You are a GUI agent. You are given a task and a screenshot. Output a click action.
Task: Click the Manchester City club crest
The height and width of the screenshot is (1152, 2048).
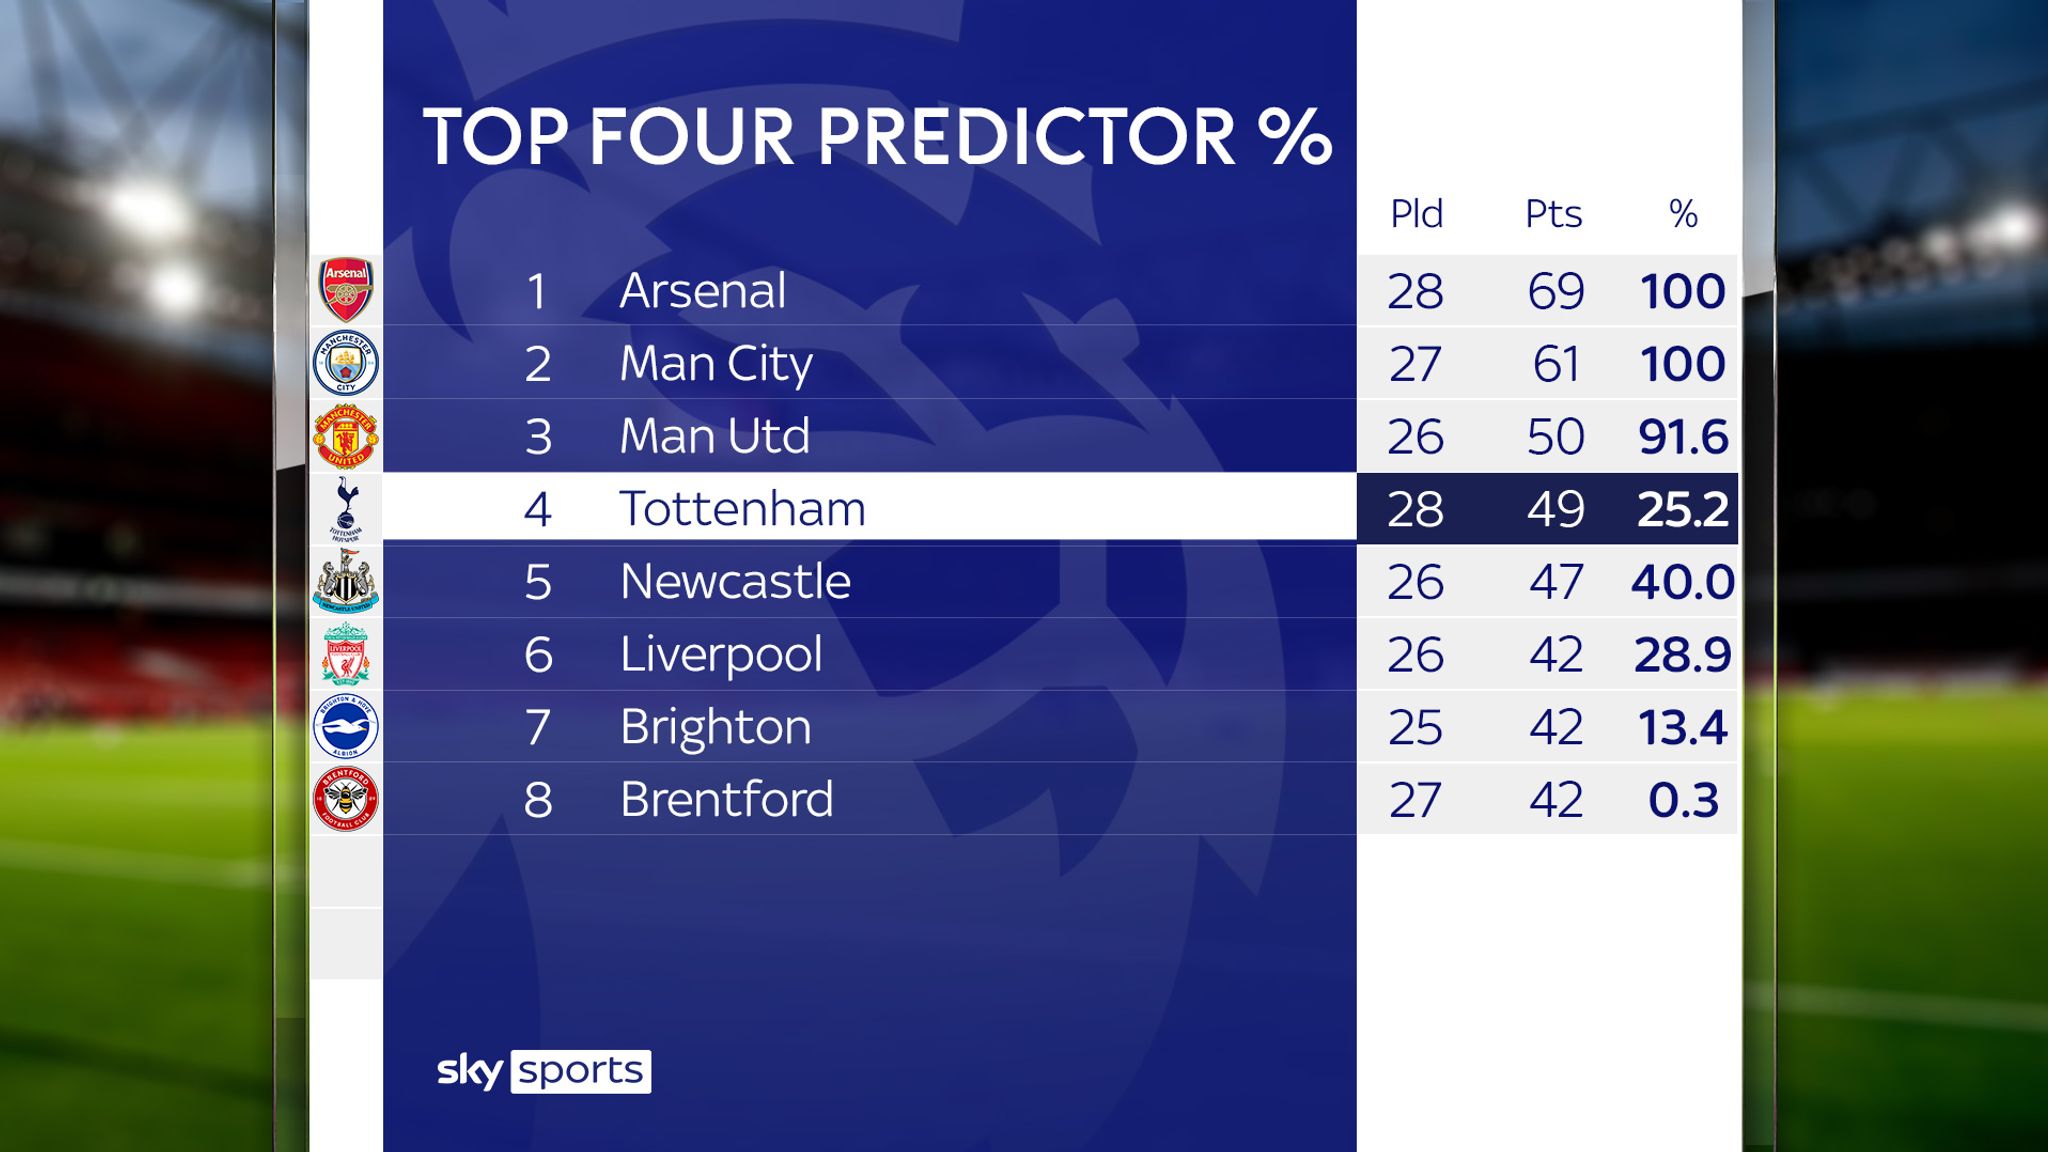point(346,362)
